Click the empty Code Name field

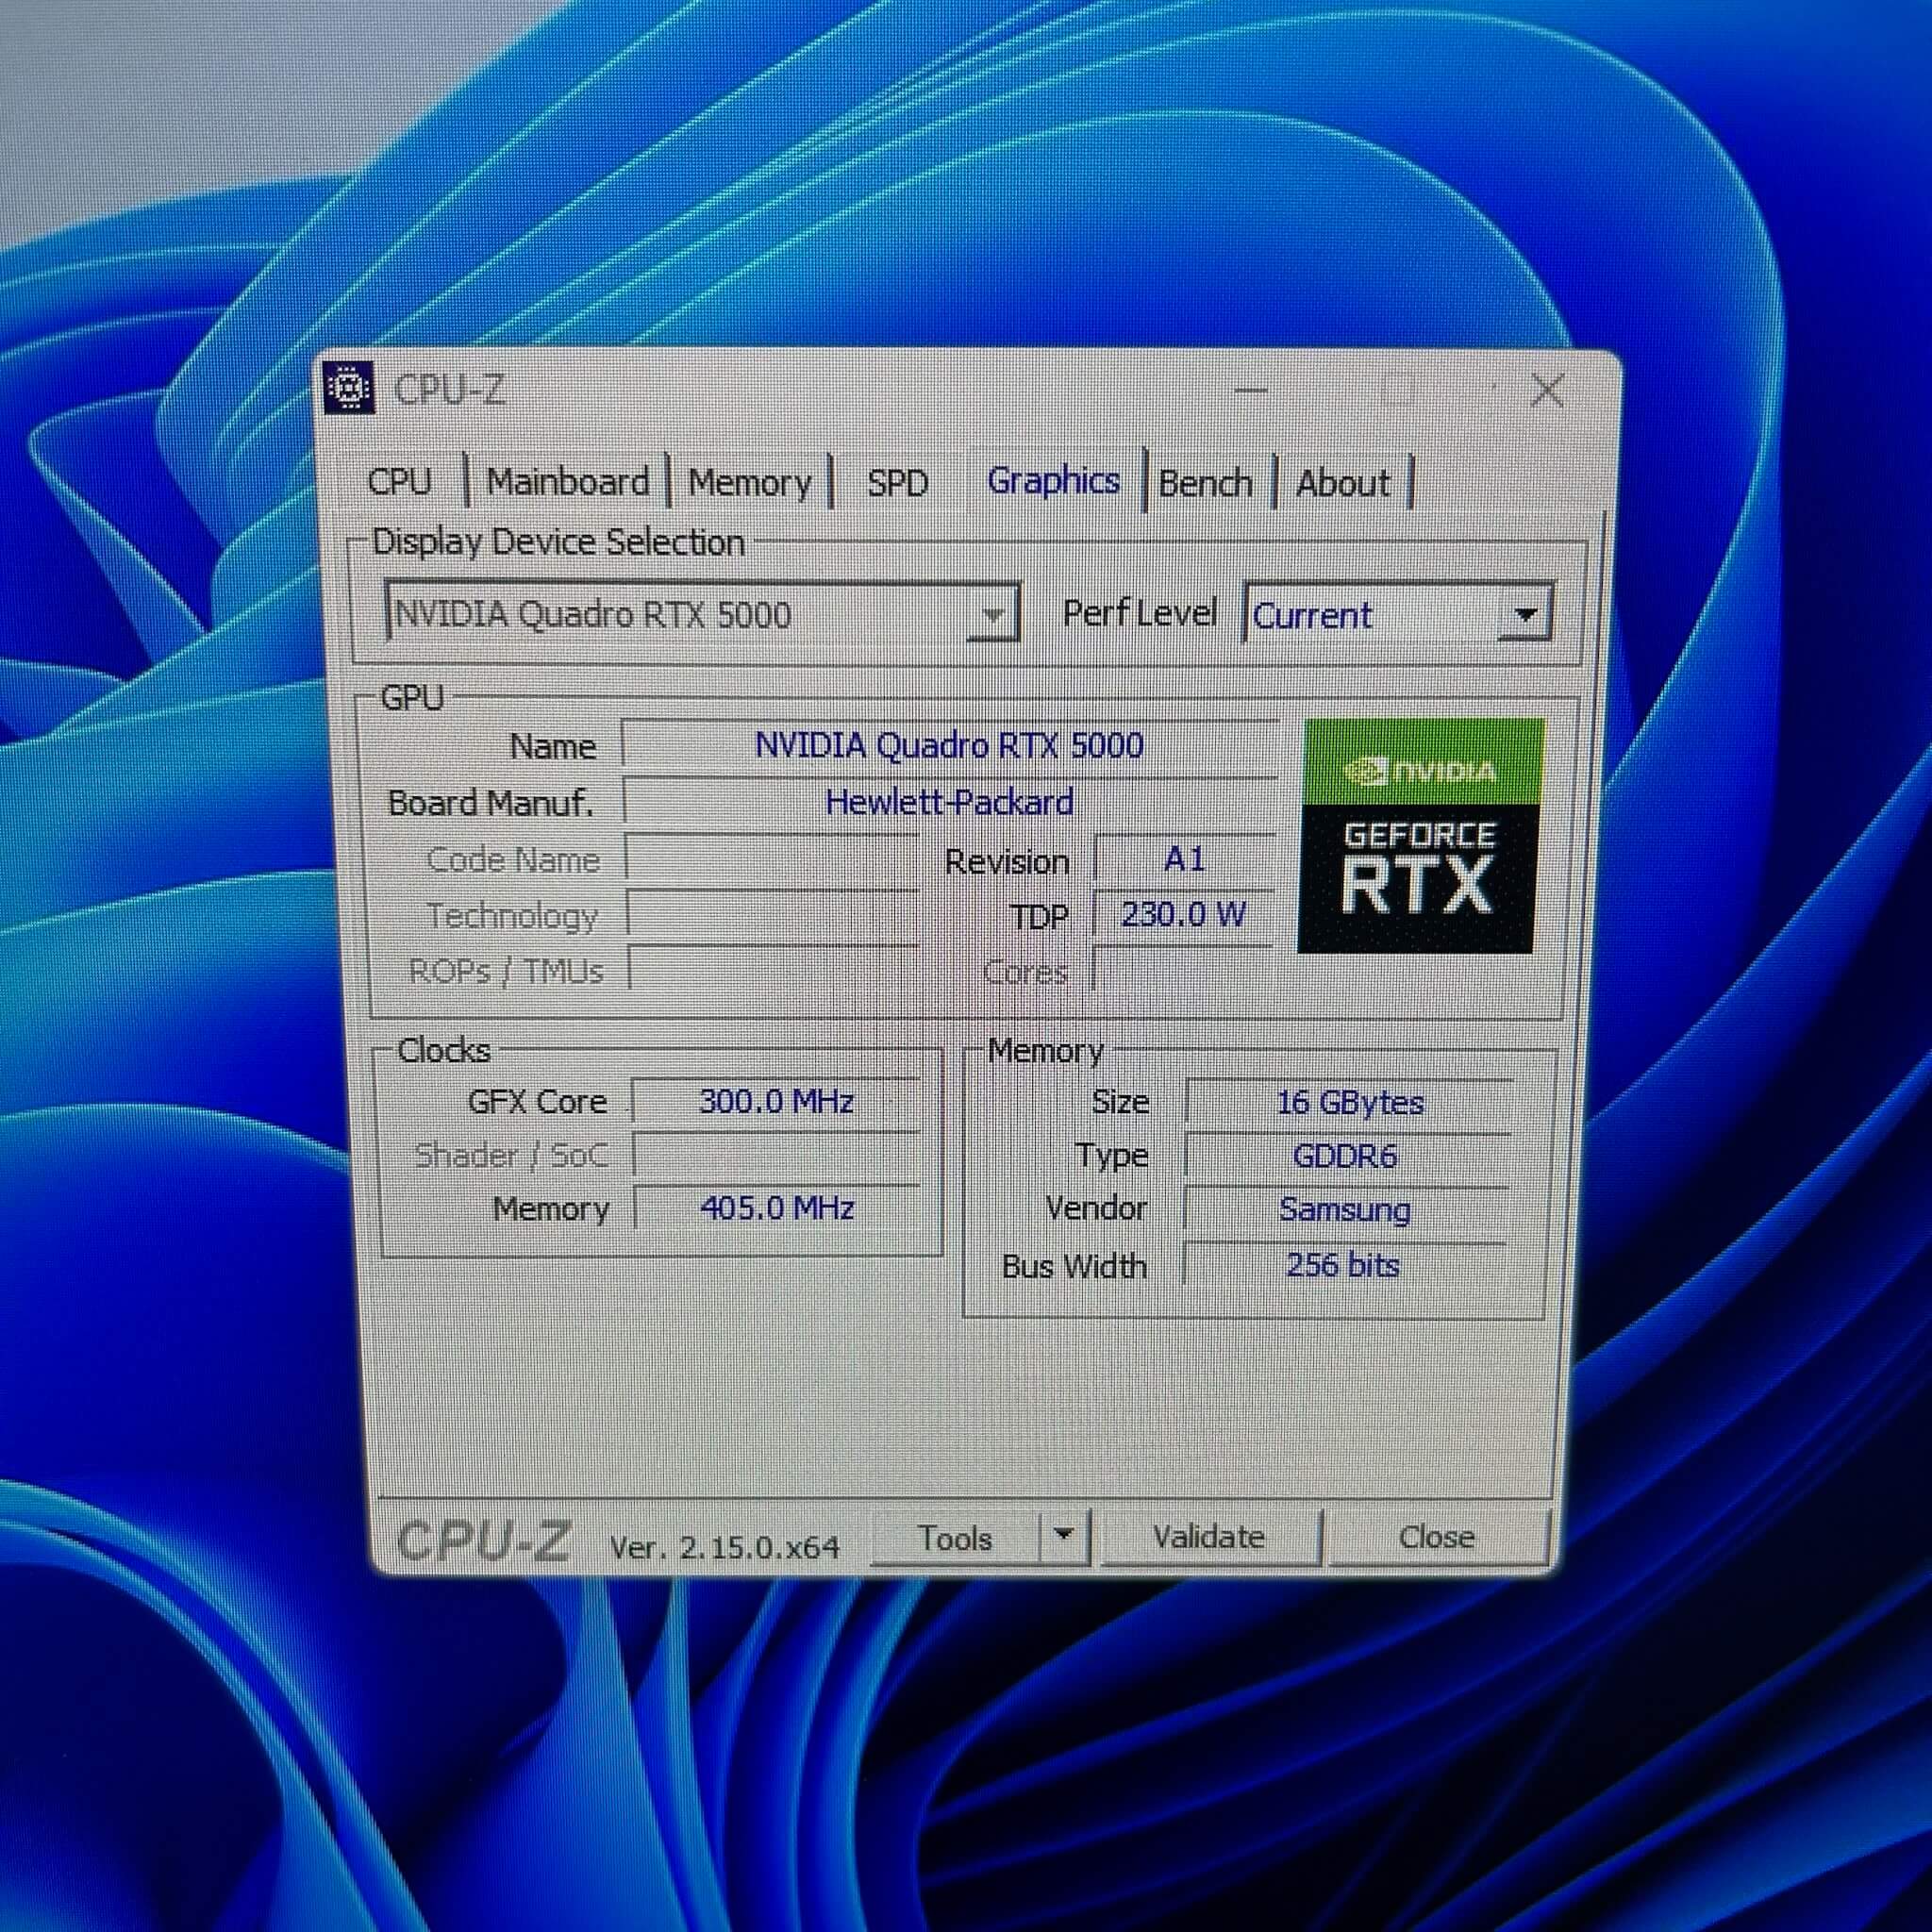click(771, 860)
